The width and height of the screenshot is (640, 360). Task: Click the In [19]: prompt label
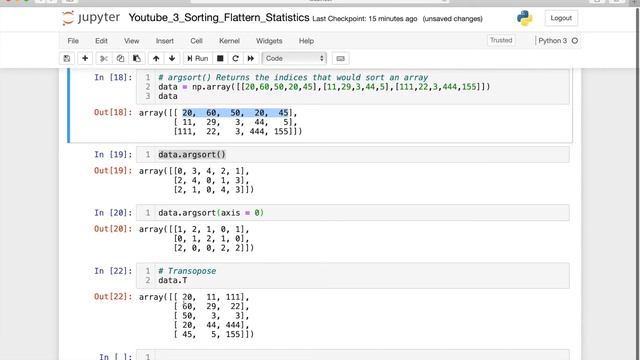(113, 155)
